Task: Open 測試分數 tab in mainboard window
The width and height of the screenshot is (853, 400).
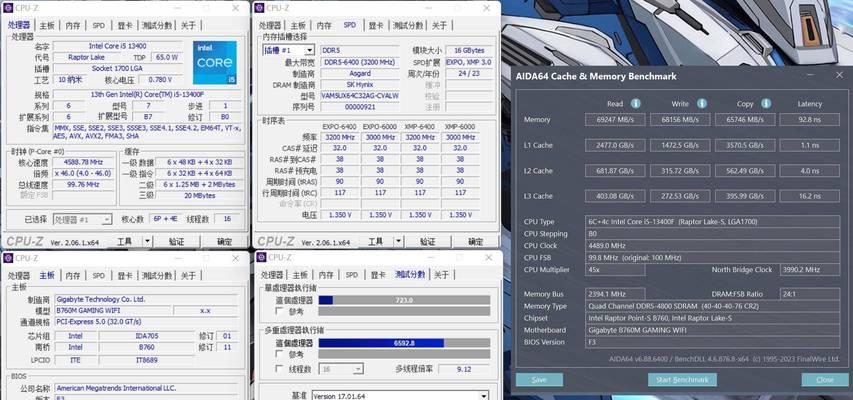Action: coord(157,275)
